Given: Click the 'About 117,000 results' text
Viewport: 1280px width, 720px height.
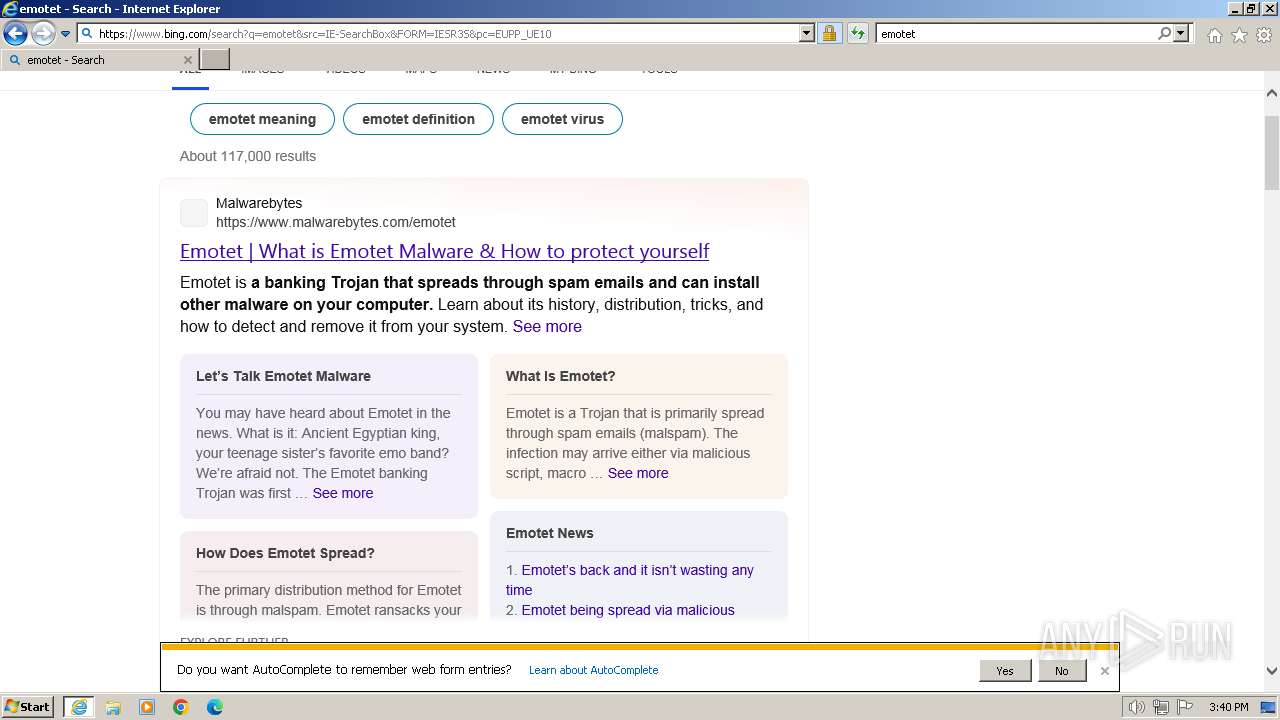Looking at the screenshot, I should coord(248,156).
